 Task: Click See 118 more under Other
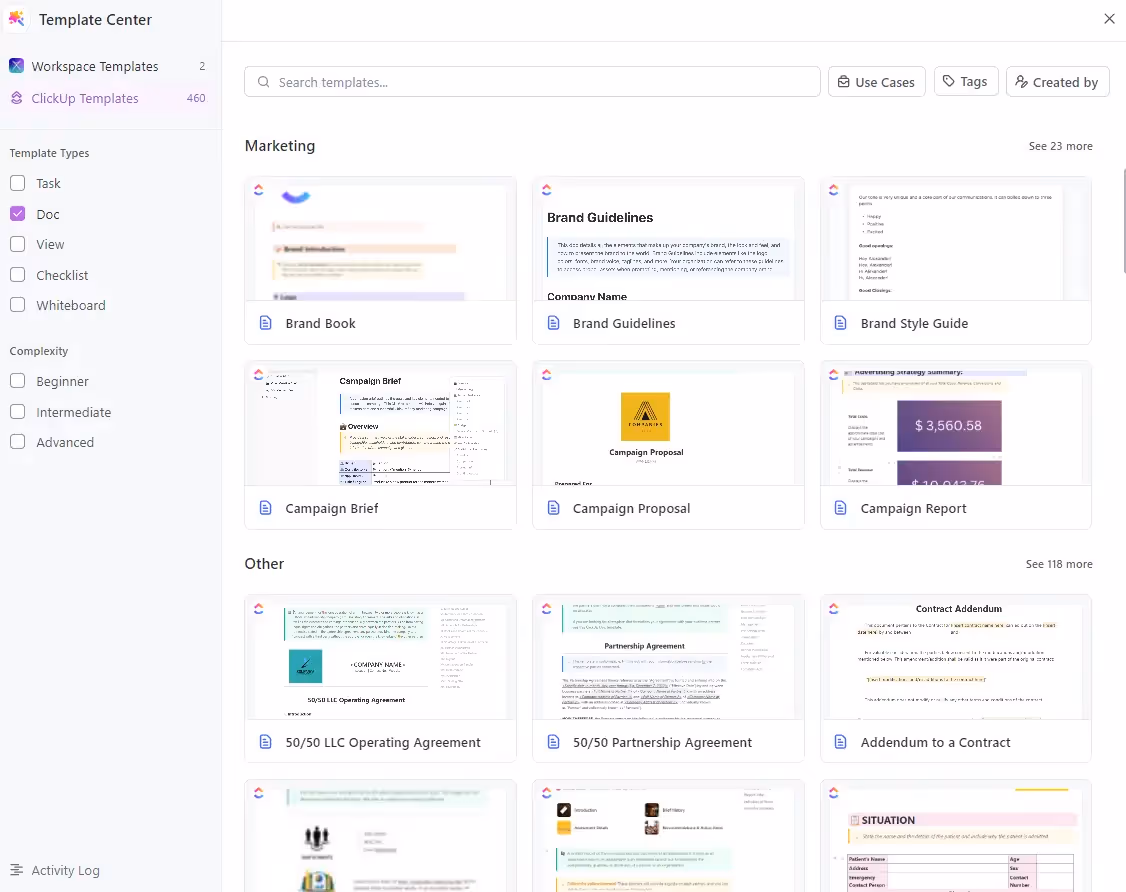point(1059,563)
